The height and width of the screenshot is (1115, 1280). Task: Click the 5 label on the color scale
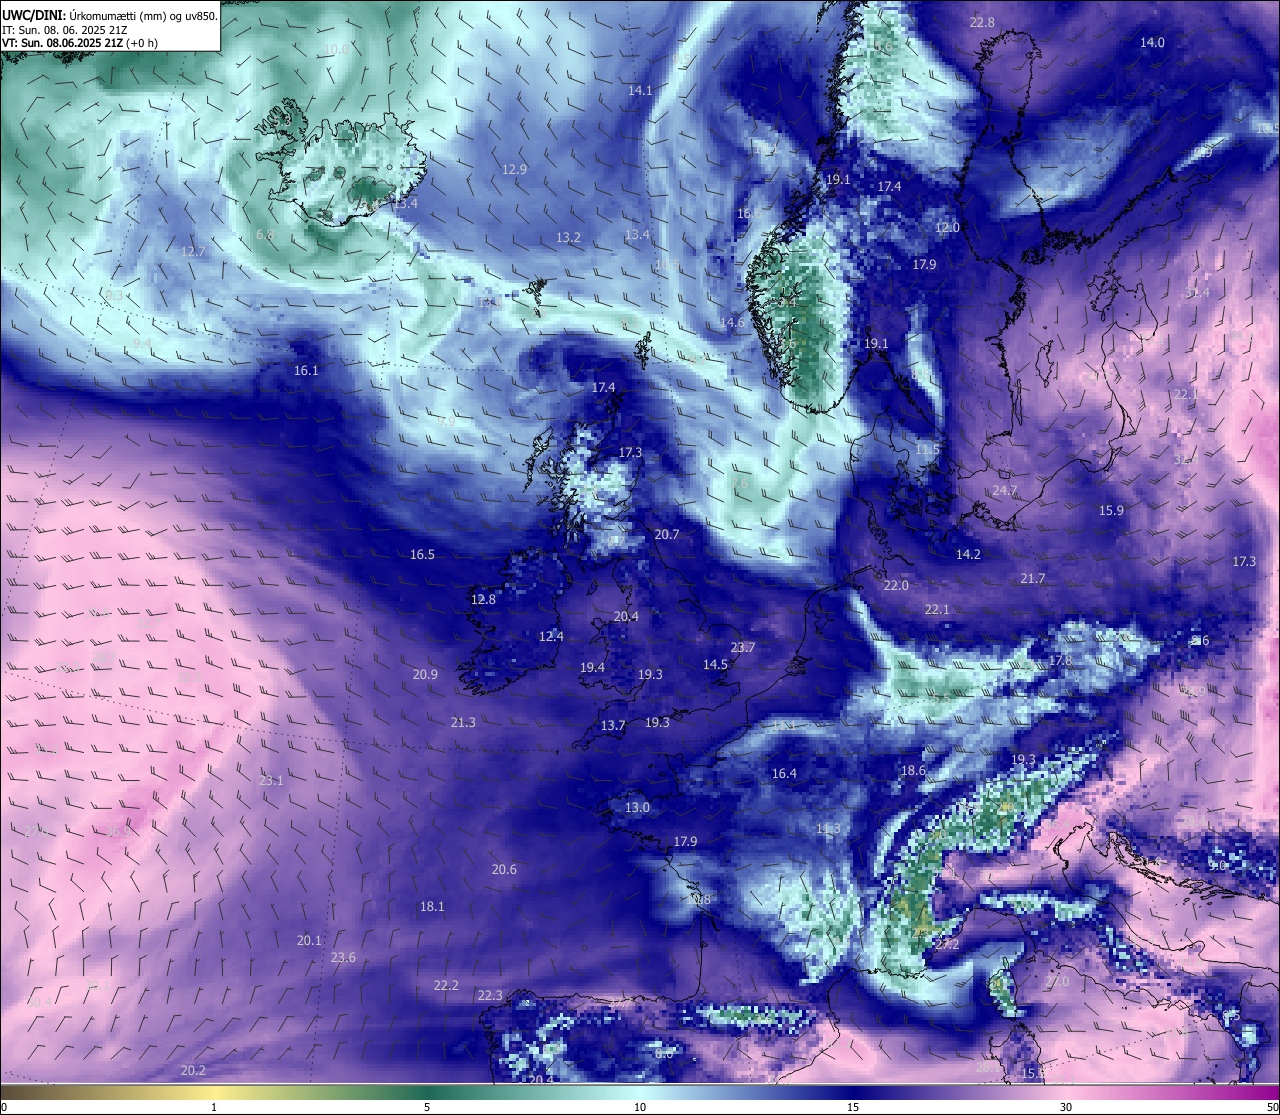tap(427, 1107)
